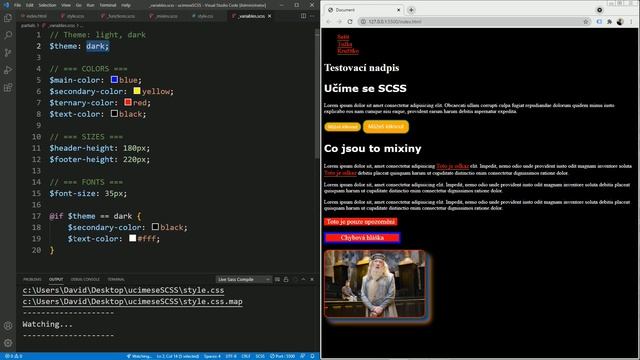Click the Ln 2, Col 14 cursor position
Screen dimensions: 640x360
pyautogui.click(x=178, y=356)
